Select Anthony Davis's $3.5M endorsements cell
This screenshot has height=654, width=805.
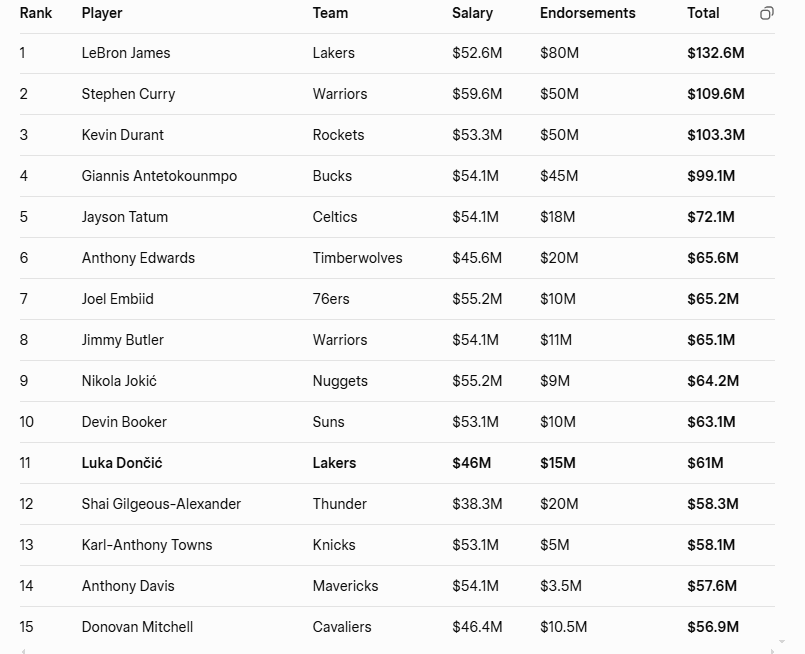tap(559, 586)
